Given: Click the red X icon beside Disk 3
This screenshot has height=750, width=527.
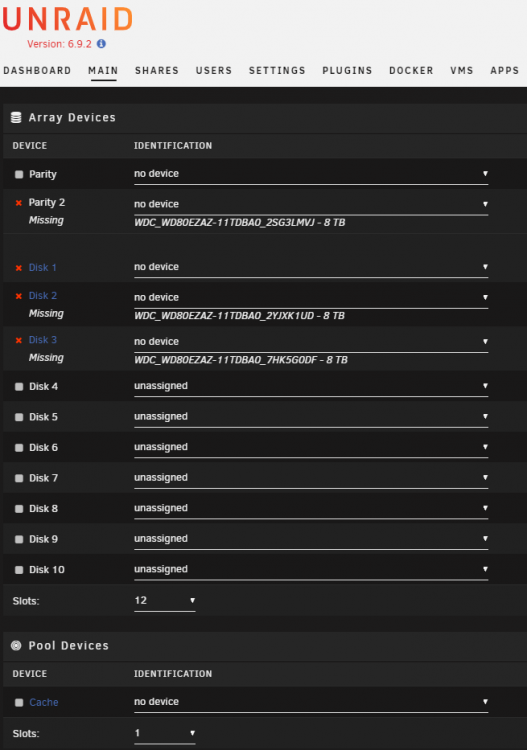Looking at the screenshot, I should tap(19, 340).
